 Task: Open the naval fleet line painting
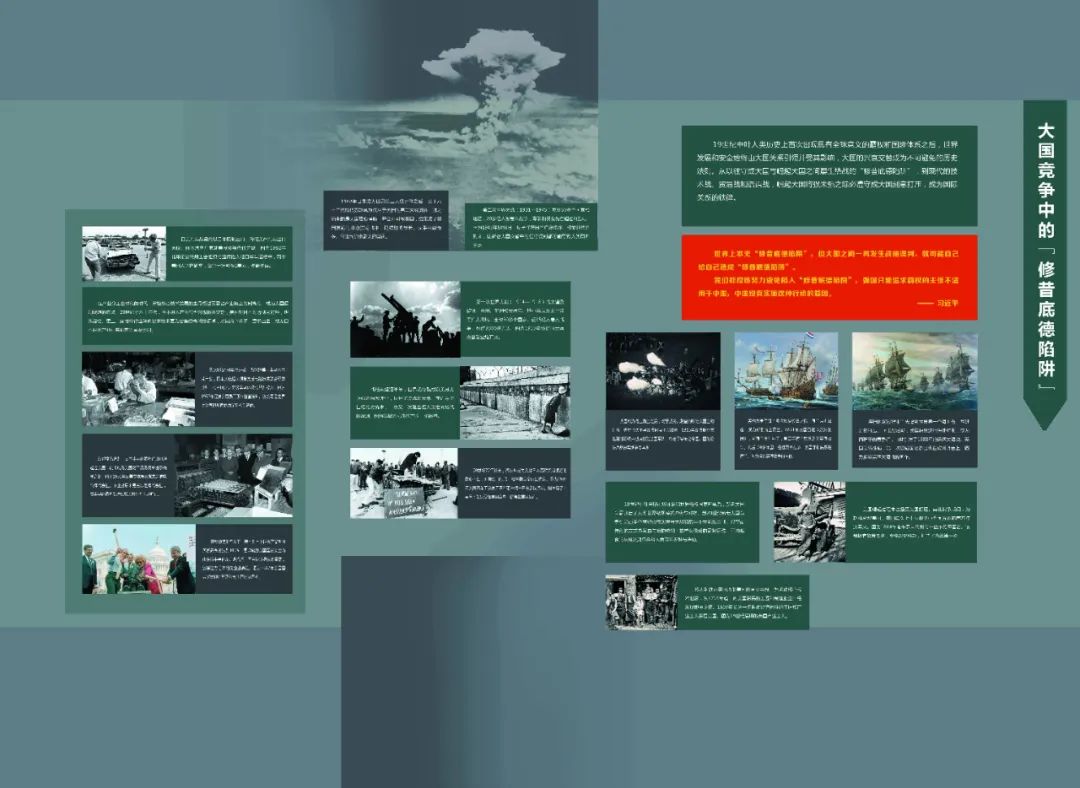[915, 371]
